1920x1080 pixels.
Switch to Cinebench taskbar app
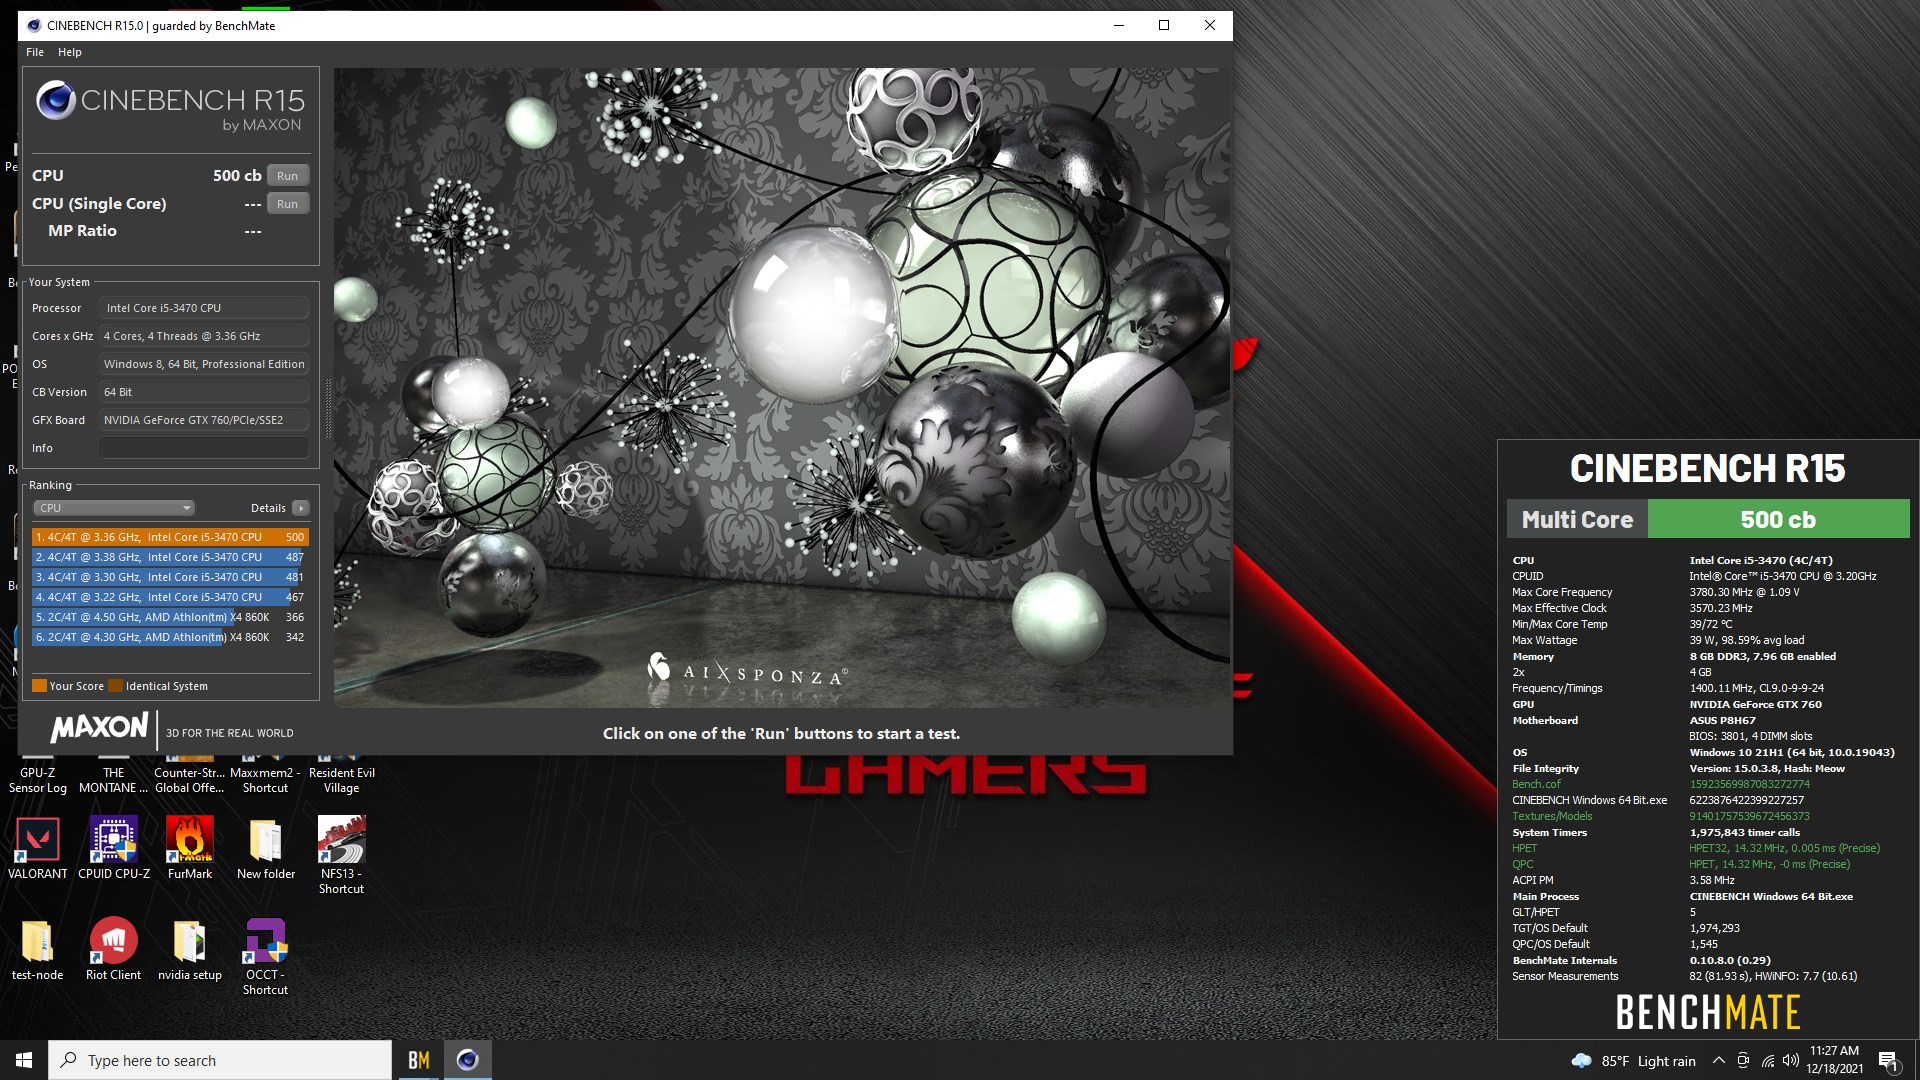point(467,1060)
